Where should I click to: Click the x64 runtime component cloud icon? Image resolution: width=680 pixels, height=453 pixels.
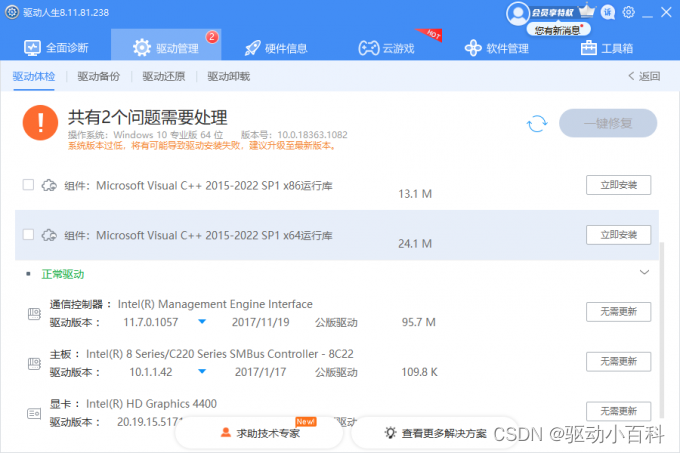[49, 235]
